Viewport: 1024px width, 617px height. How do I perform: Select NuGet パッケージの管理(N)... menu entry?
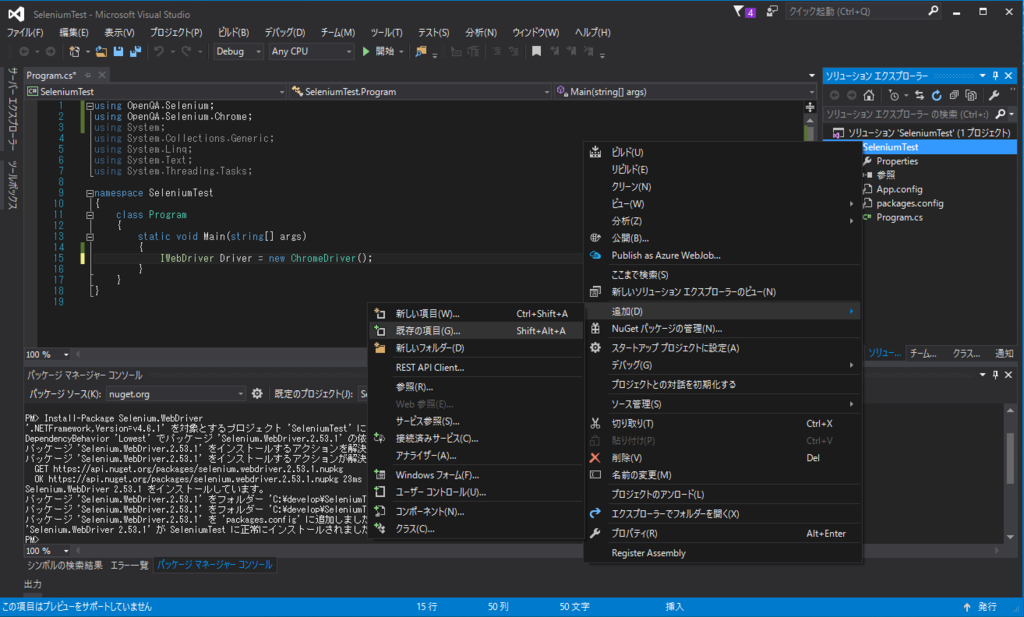point(723,329)
